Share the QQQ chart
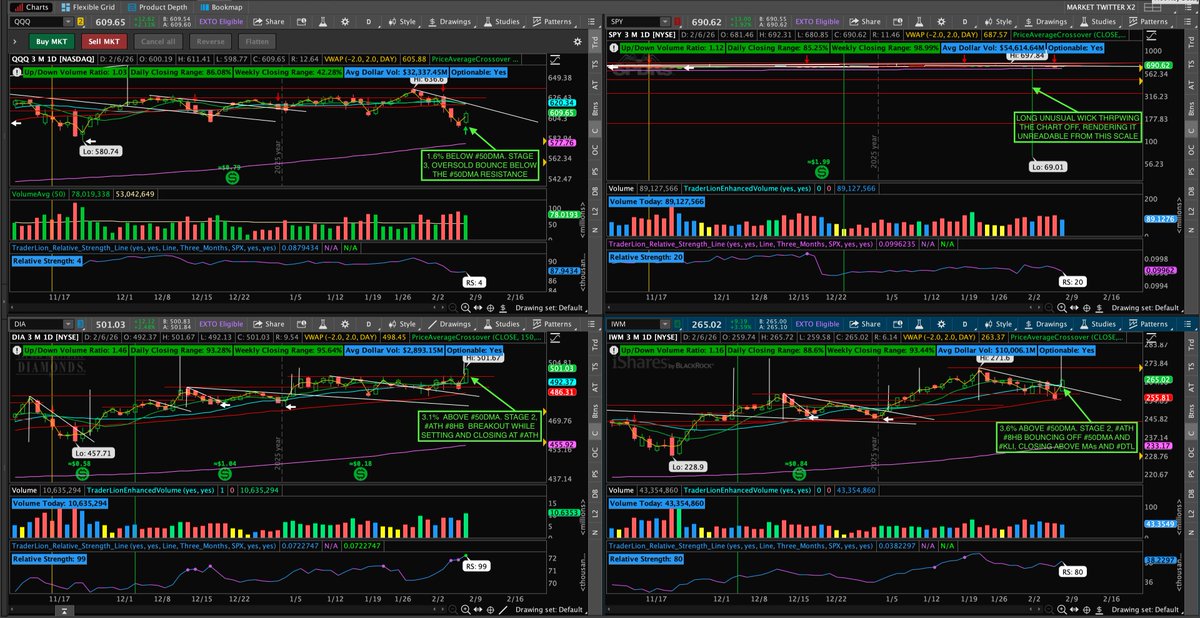The image size is (1200, 618). (x=269, y=22)
